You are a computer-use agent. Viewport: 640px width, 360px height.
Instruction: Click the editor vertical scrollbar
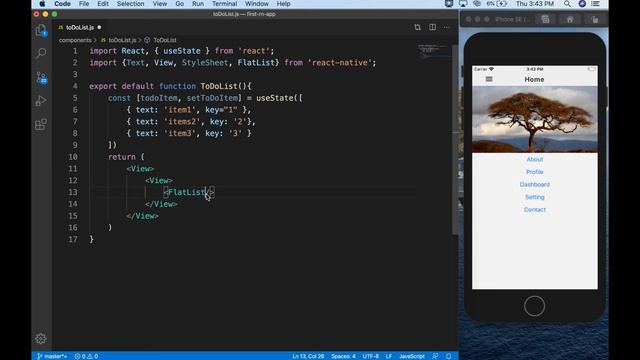(455, 139)
